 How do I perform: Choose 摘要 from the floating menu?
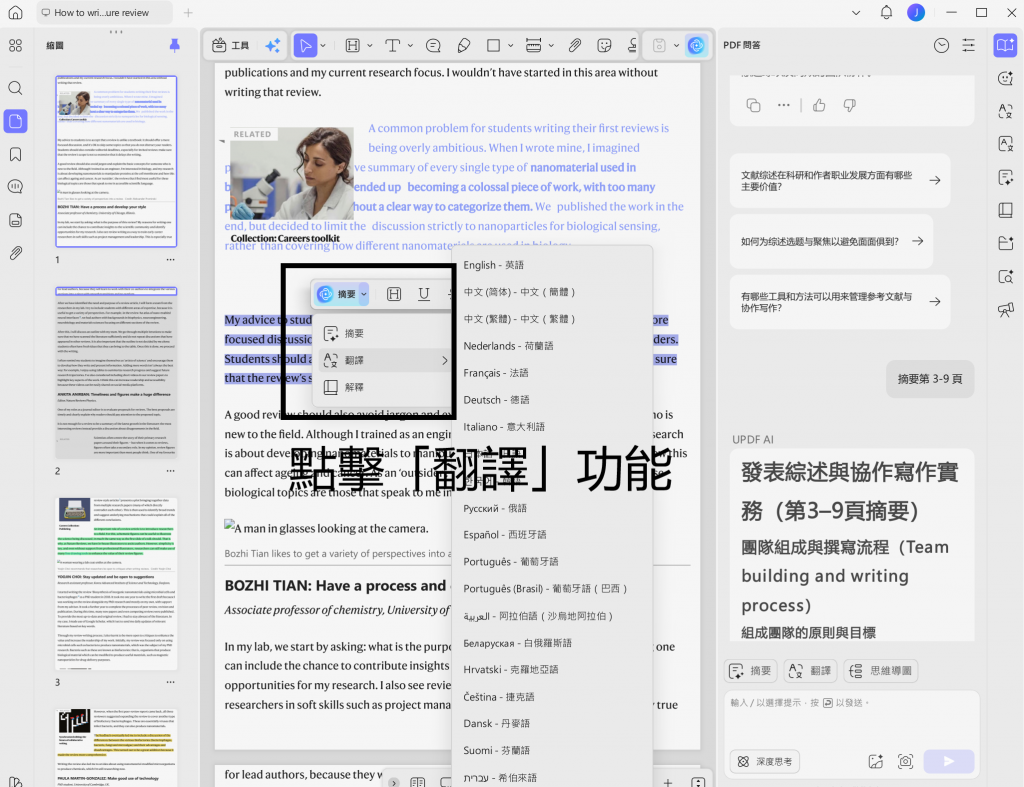[x=382, y=334]
